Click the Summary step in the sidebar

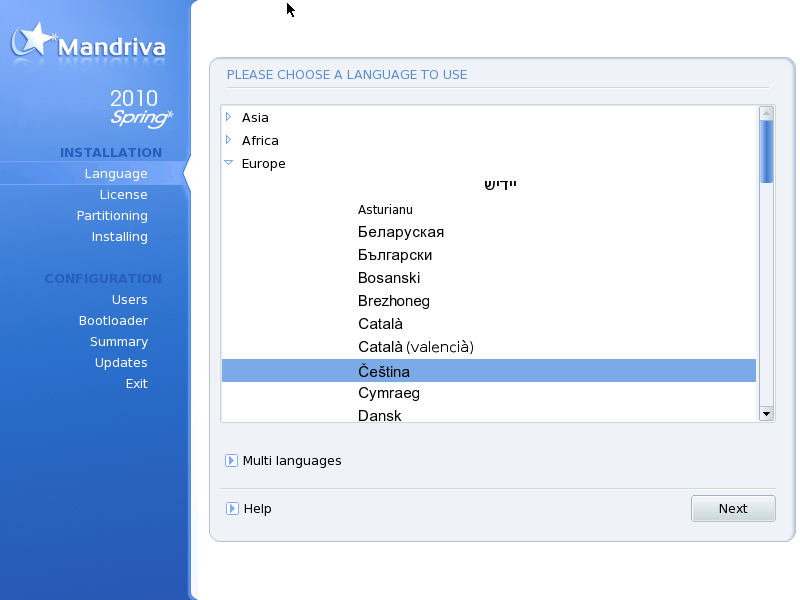point(119,342)
